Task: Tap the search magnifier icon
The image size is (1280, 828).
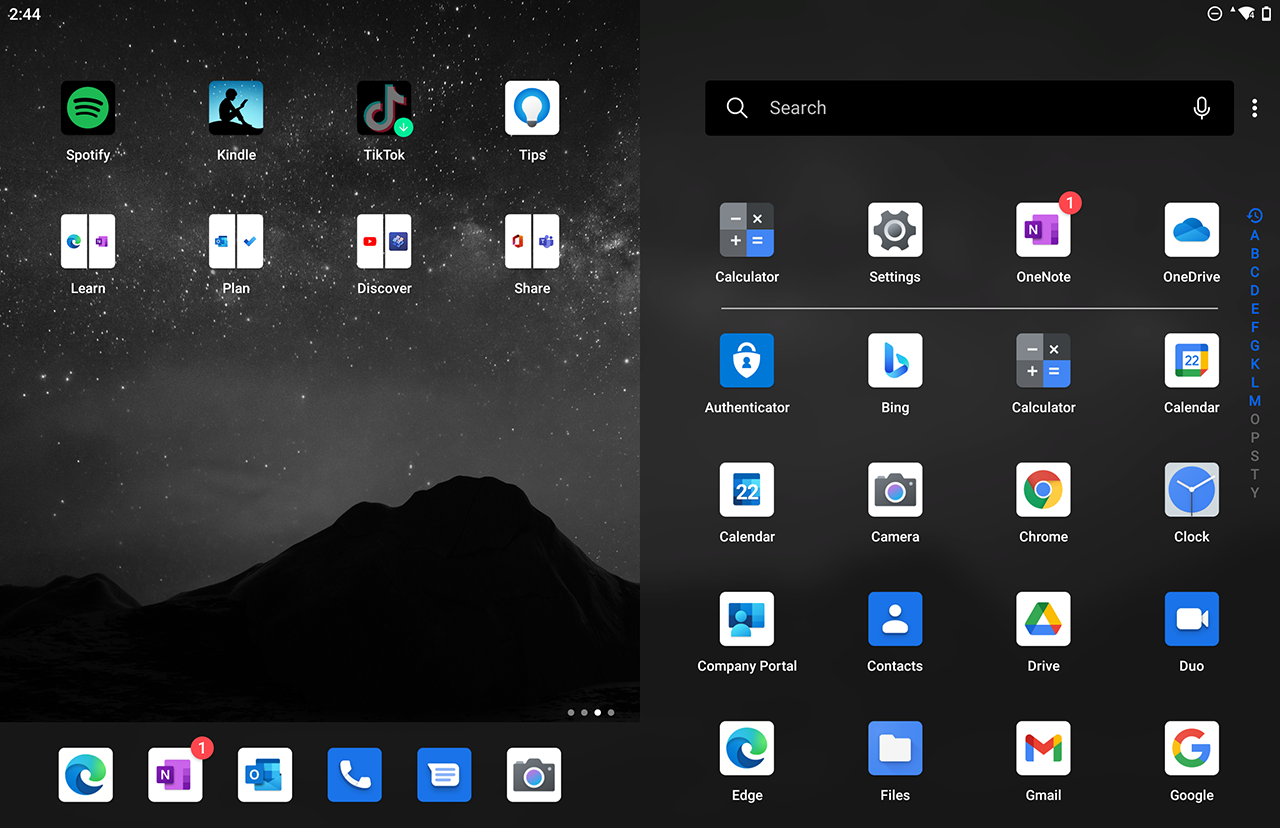Action: [737, 108]
